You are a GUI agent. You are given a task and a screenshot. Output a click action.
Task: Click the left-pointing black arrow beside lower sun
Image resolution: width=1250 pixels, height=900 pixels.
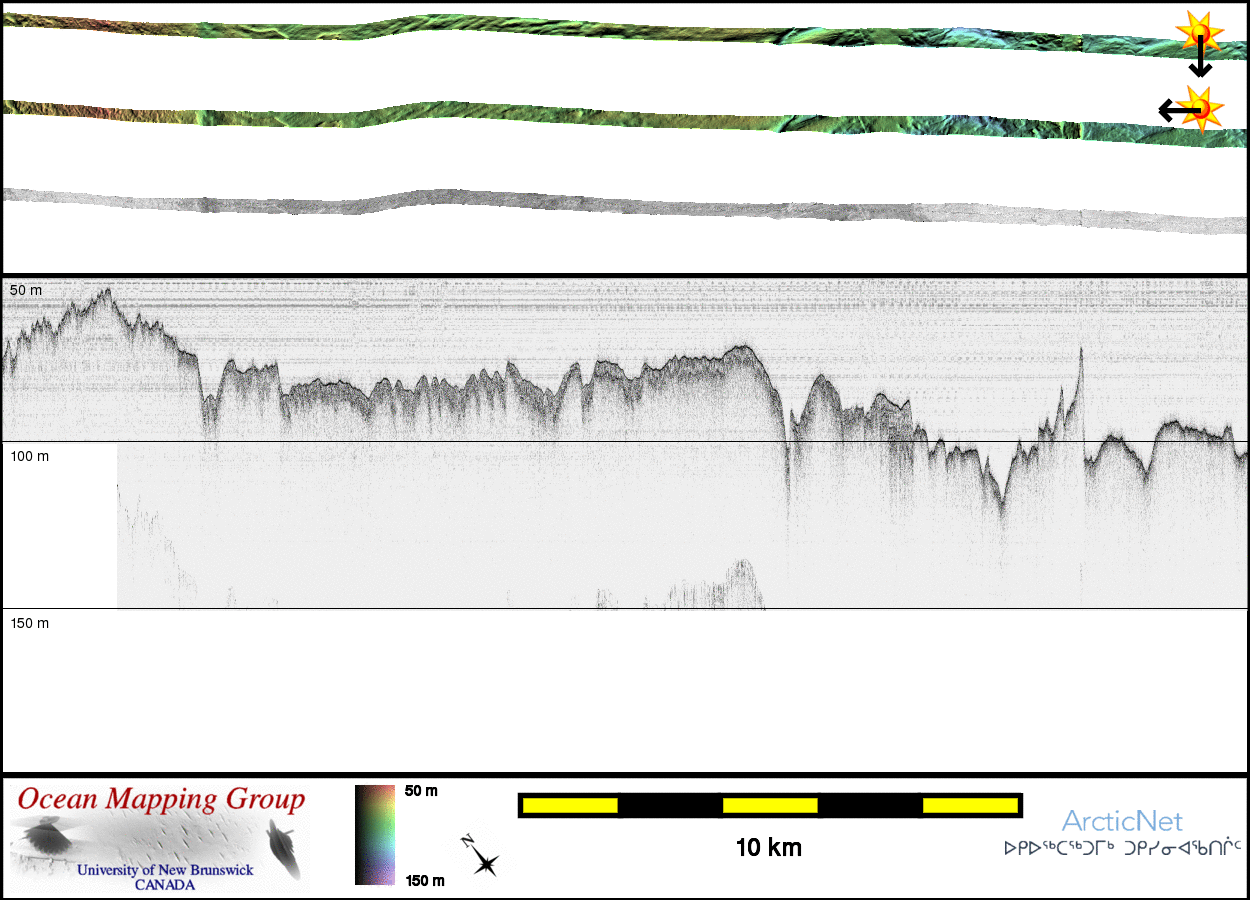[1172, 110]
